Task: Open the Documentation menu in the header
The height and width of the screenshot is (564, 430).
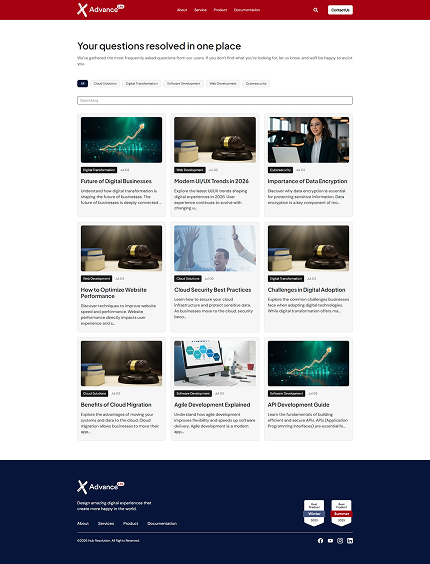Action: [247, 10]
